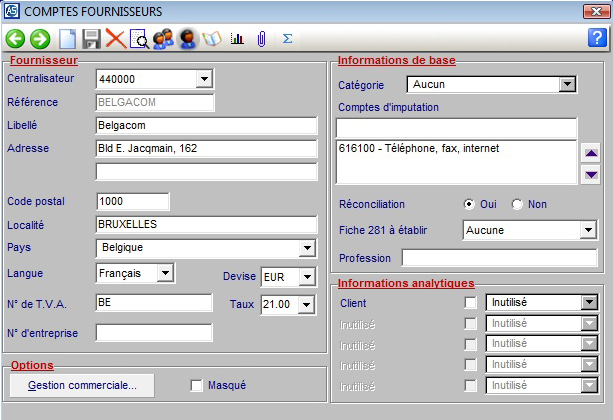The height and width of the screenshot is (420, 613).
Task: Click the empty Comptes d'imputation entry field
Action: (456, 128)
